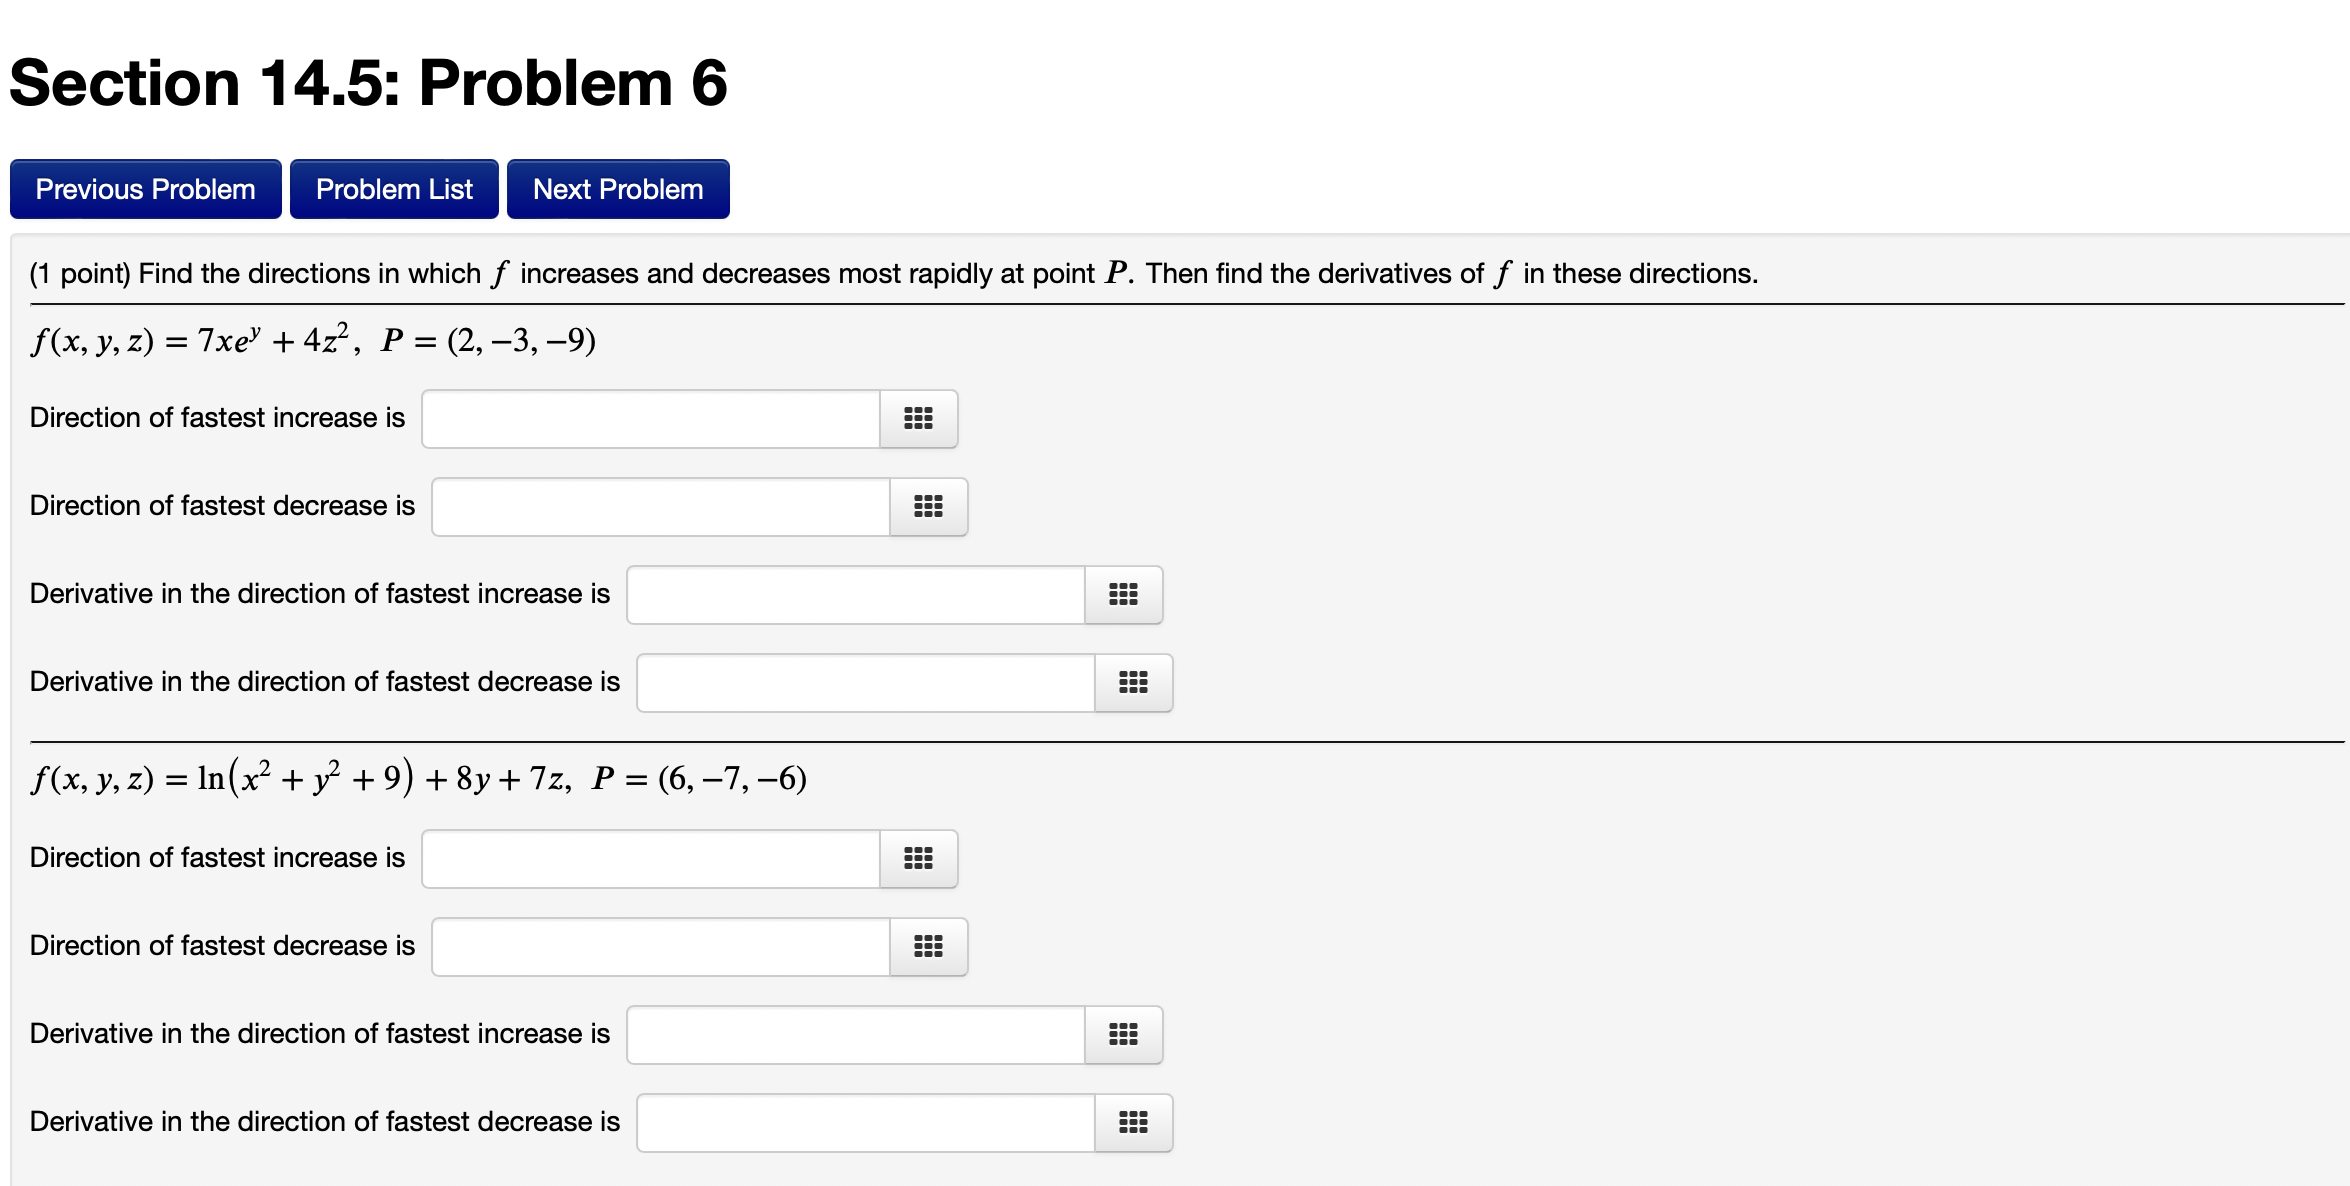The width and height of the screenshot is (2350, 1186).
Task: Open equation editor for second fastest decrease direction
Action: [927, 946]
